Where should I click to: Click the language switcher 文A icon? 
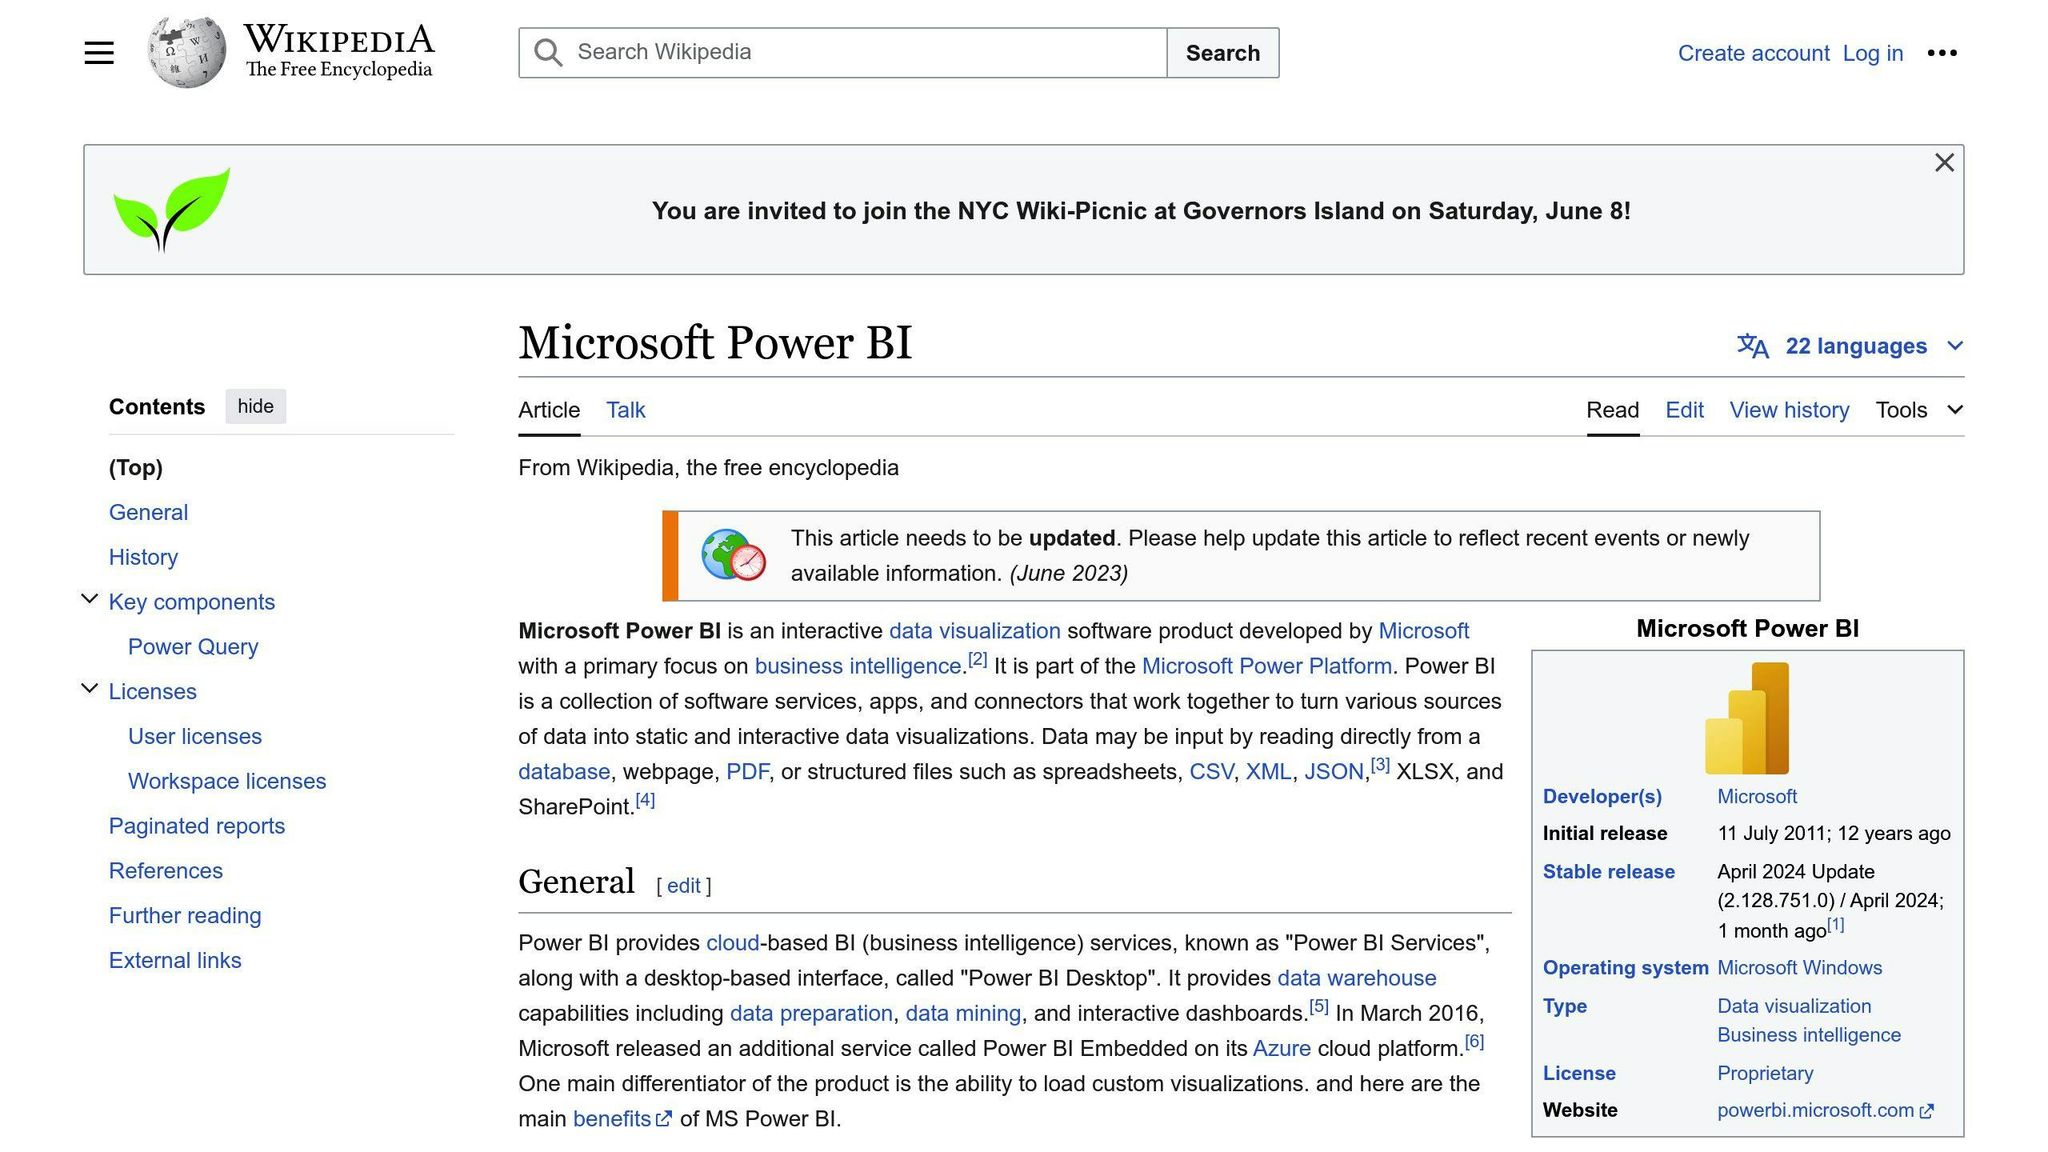point(1756,346)
